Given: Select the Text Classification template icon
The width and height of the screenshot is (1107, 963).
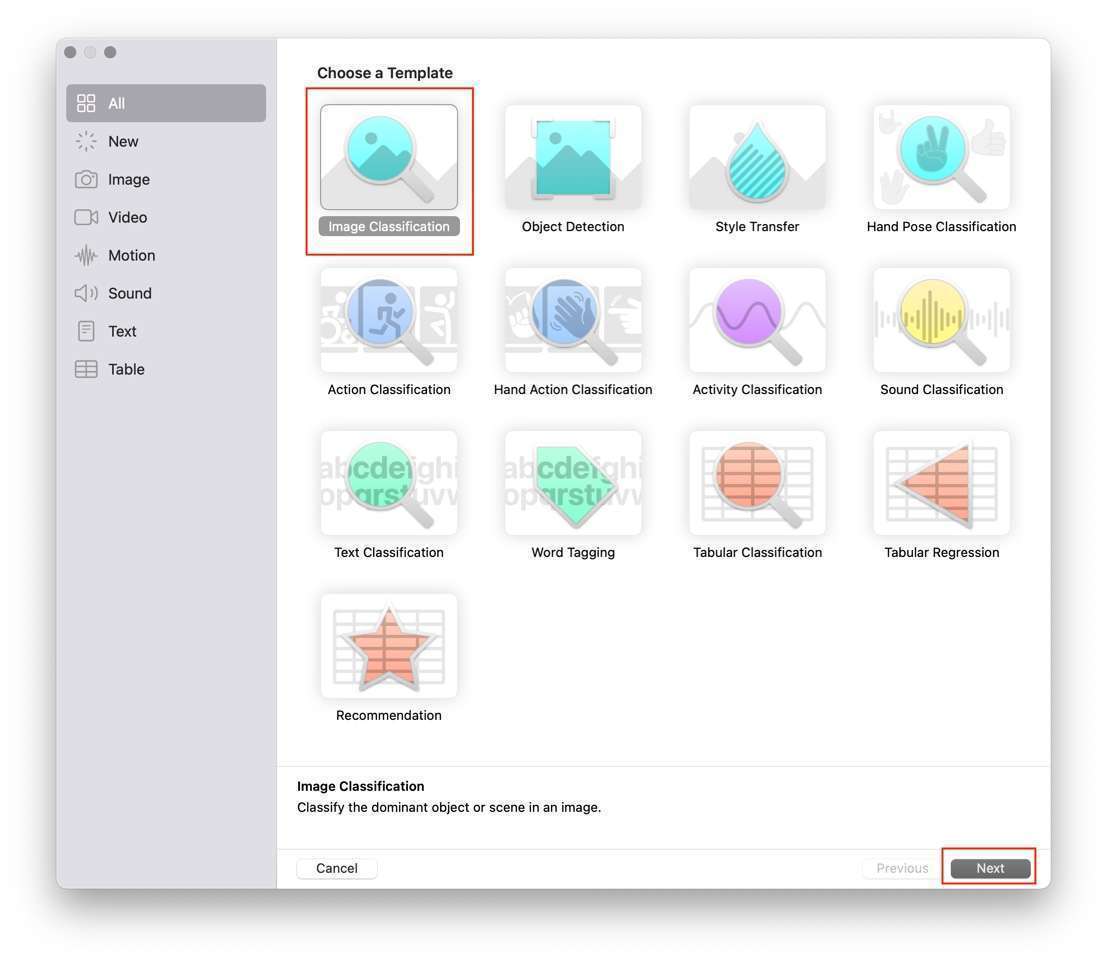Looking at the screenshot, I should coord(389,483).
